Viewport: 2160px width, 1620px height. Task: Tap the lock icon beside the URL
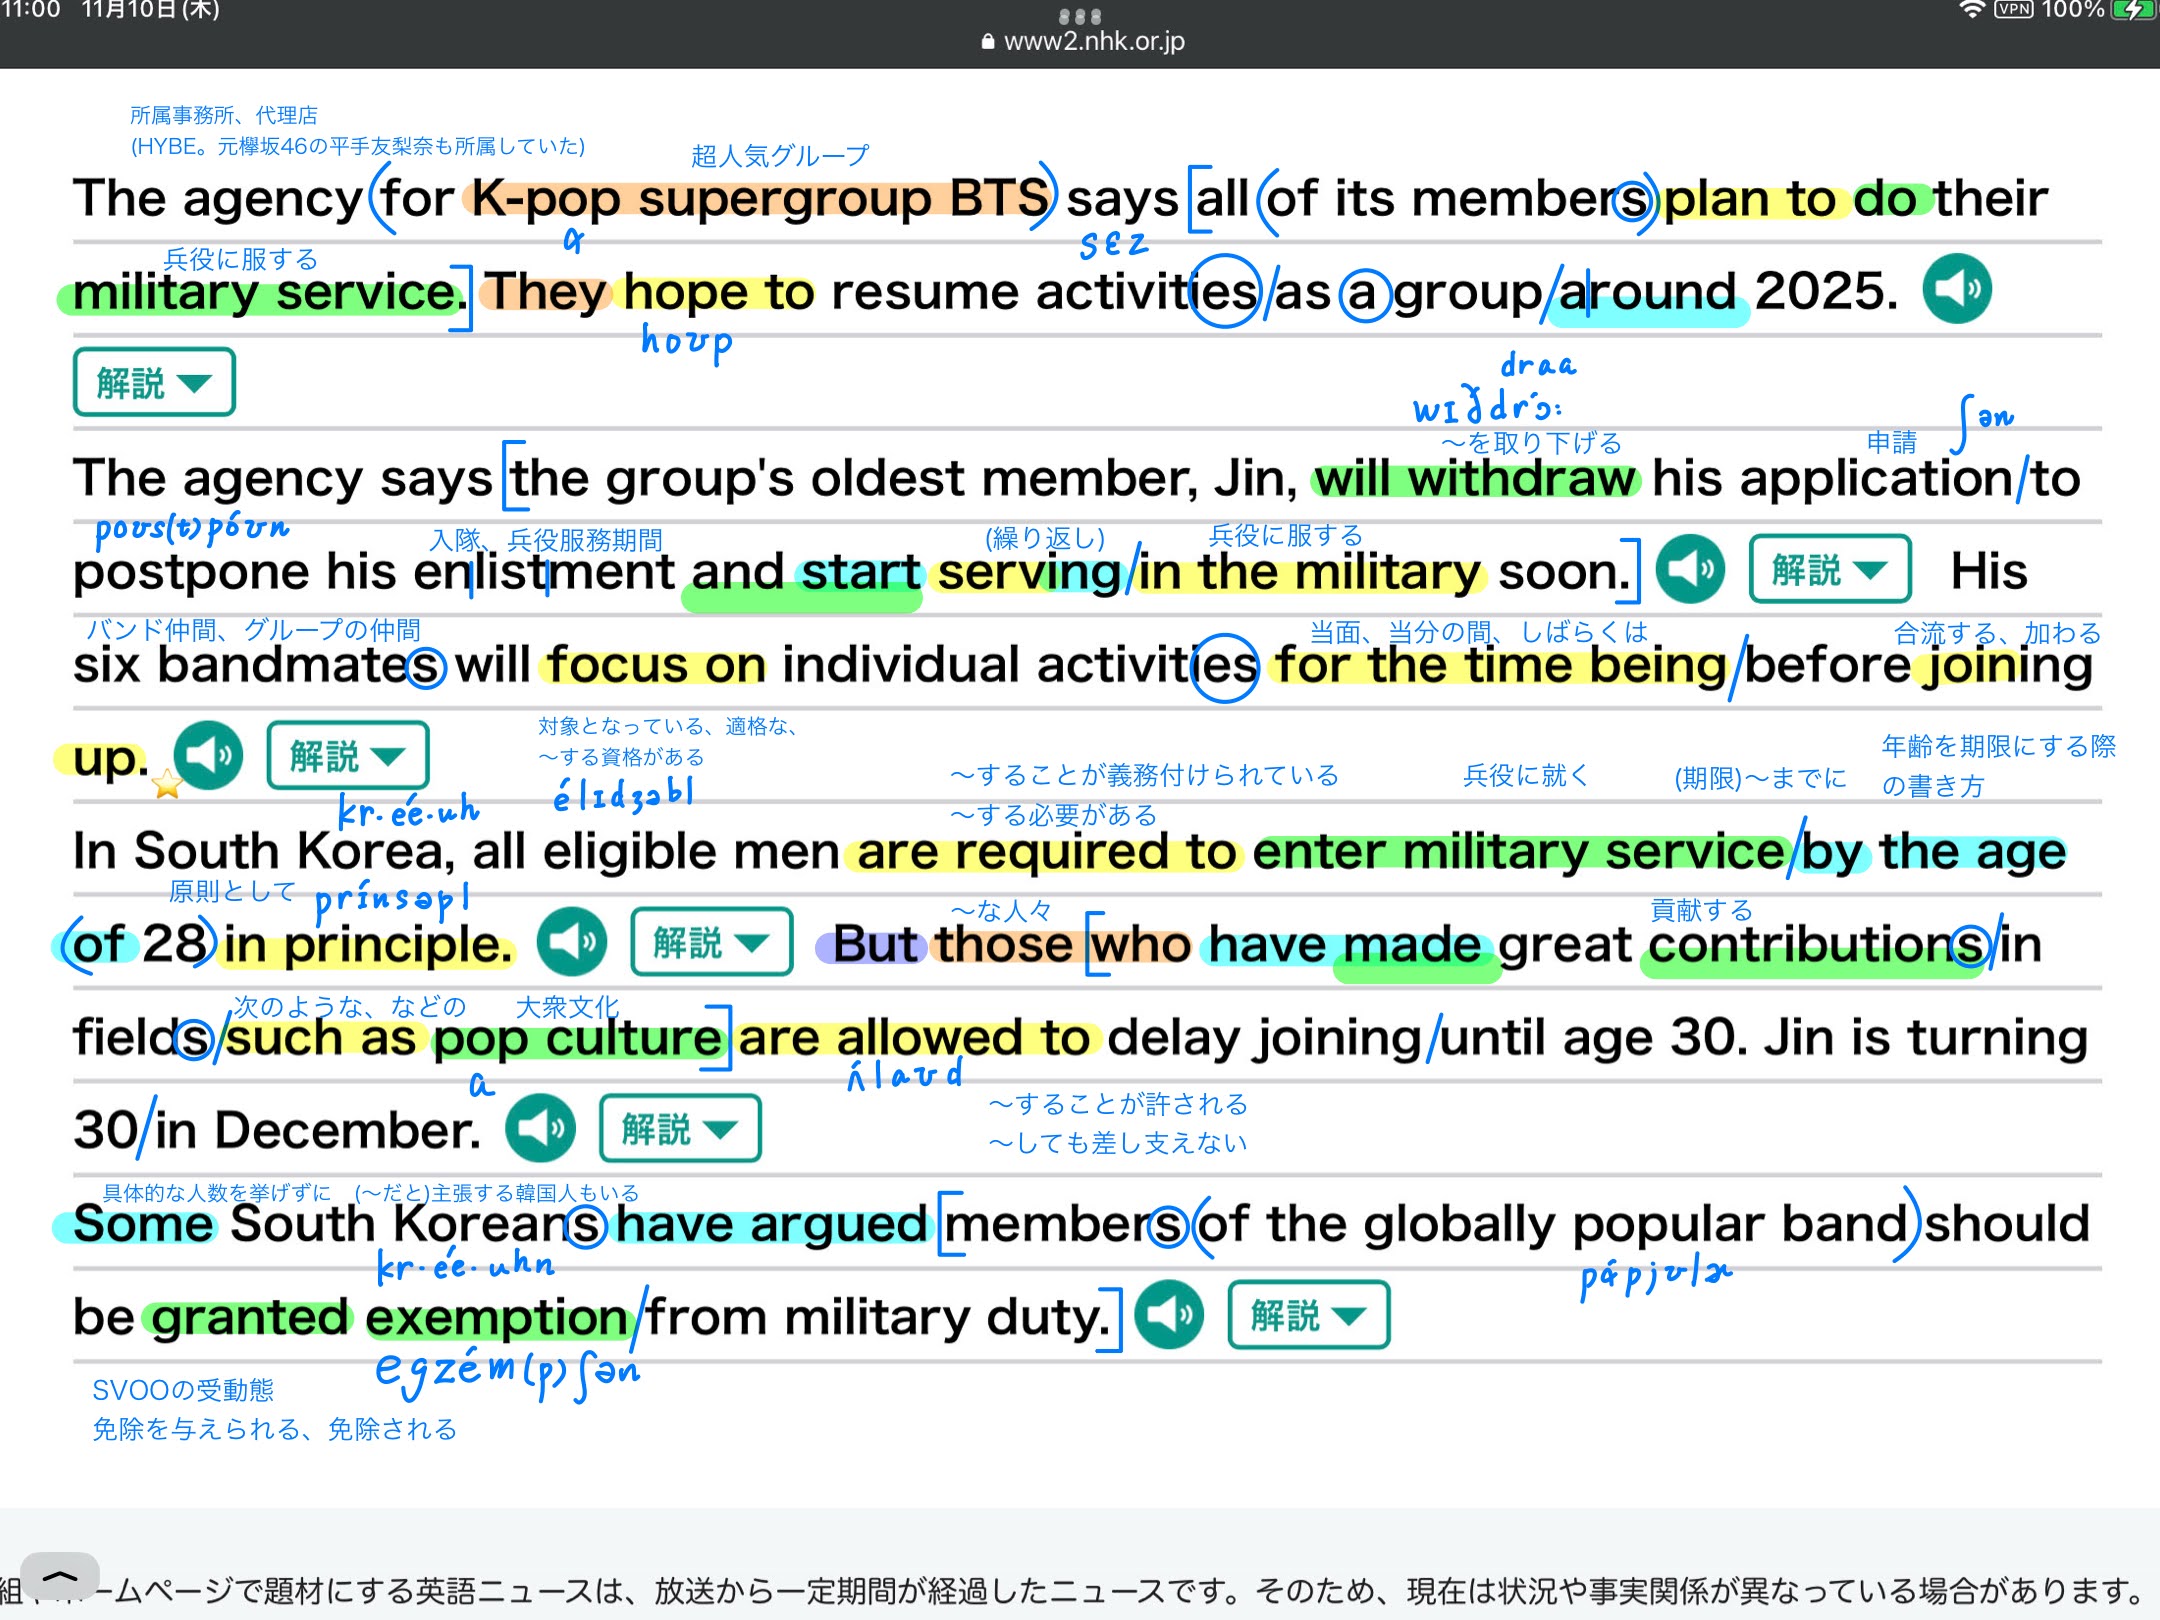[x=988, y=41]
